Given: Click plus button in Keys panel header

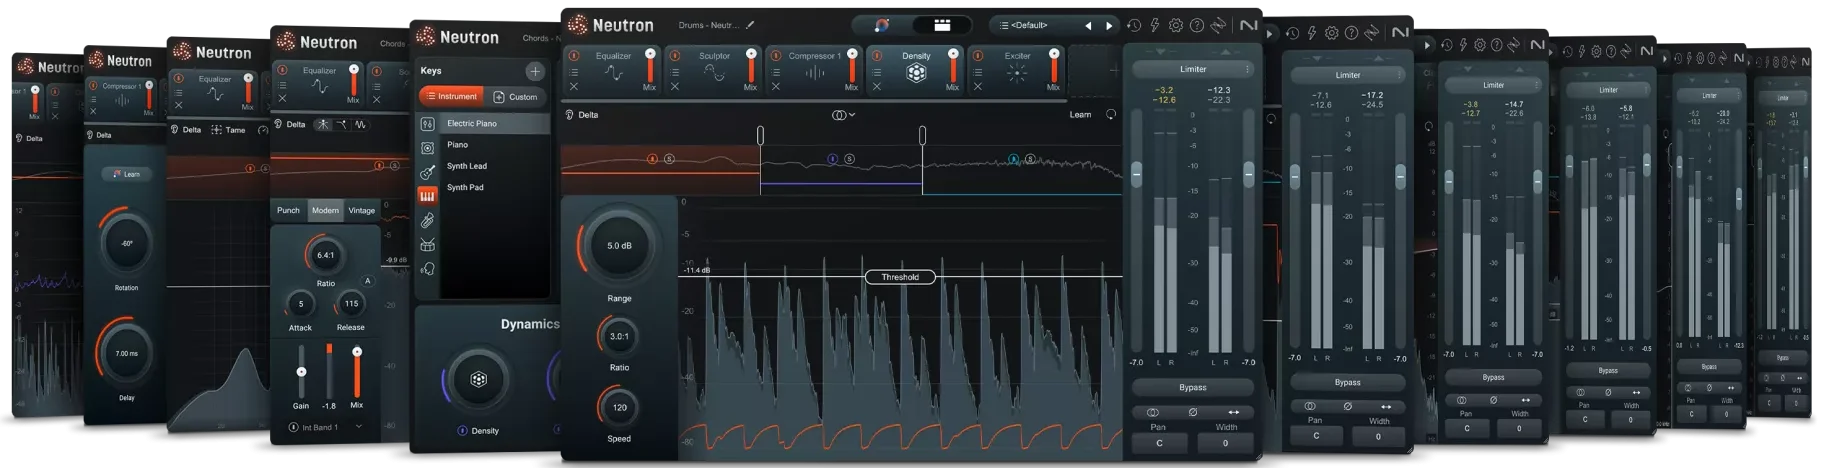Looking at the screenshot, I should [535, 71].
